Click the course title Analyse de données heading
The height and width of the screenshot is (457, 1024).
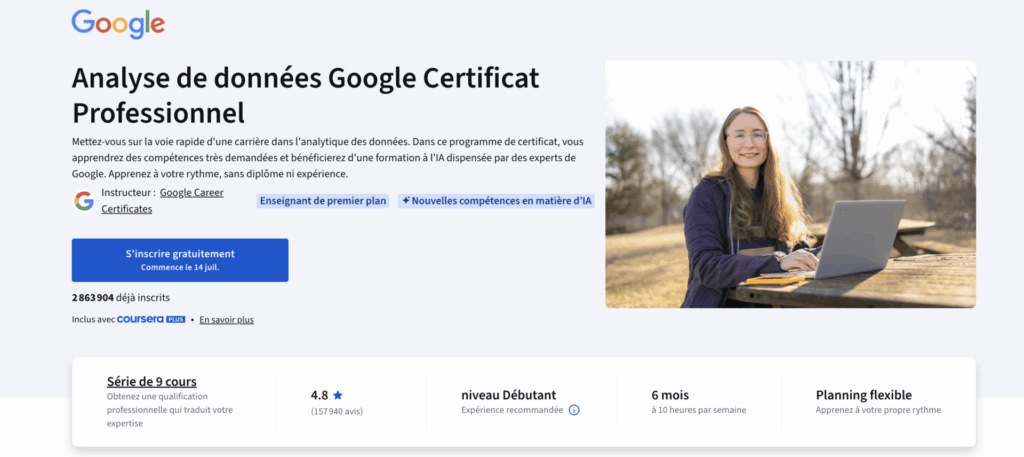click(306, 96)
